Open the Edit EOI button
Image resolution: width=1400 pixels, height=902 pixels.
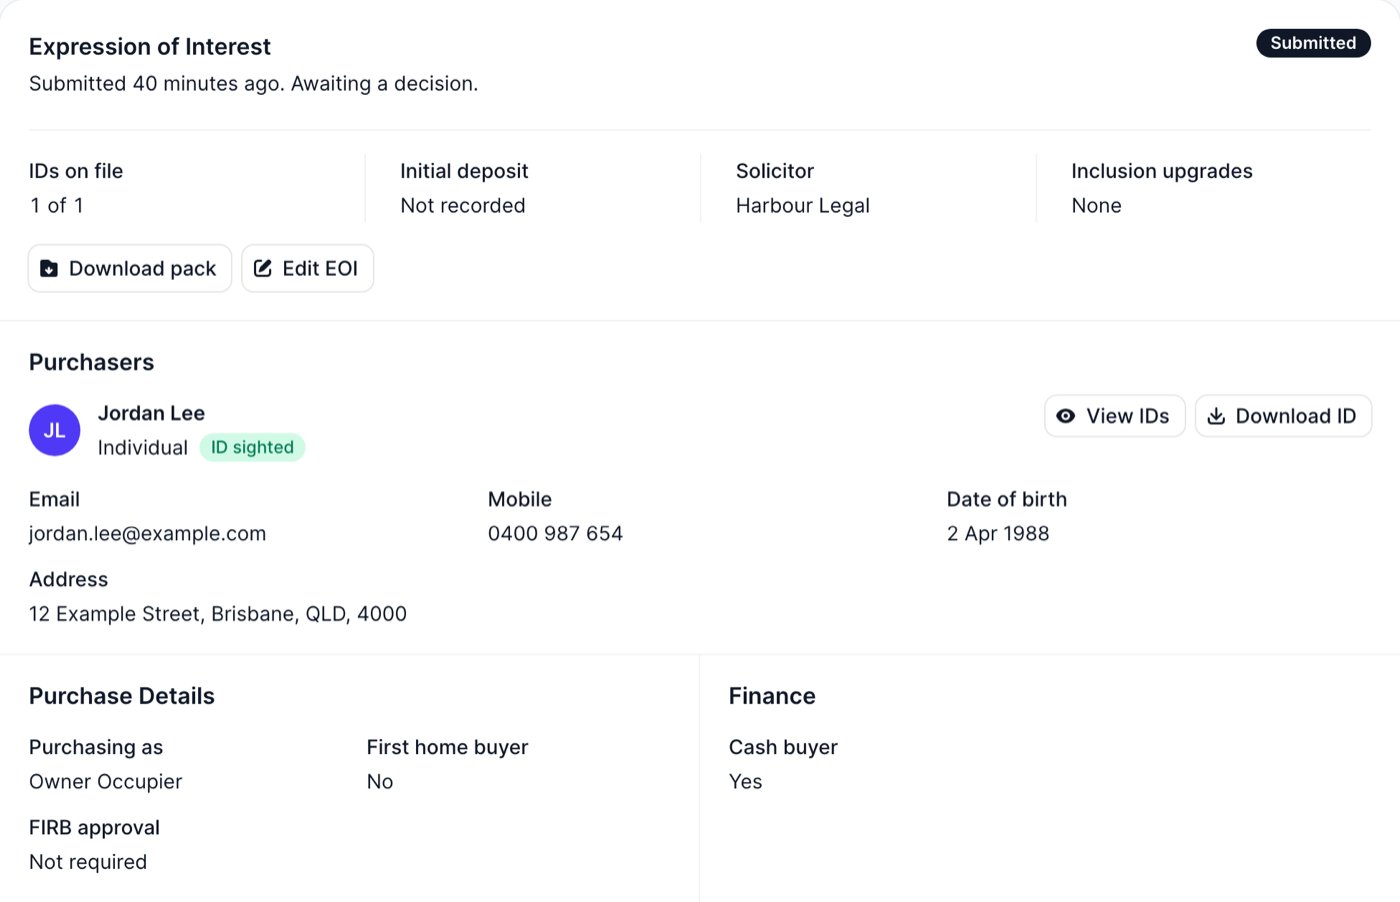(x=308, y=268)
